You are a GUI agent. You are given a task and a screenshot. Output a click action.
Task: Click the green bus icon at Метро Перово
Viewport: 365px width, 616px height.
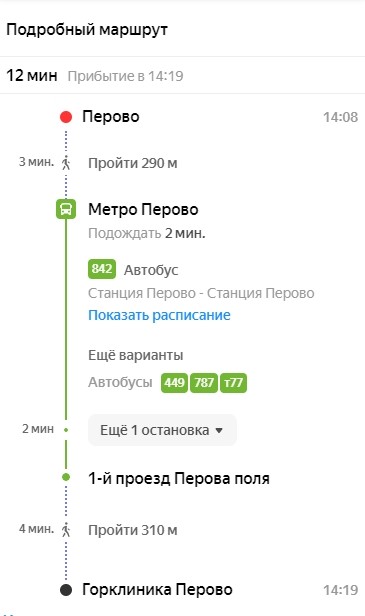pyautogui.click(x=66, y=209)
